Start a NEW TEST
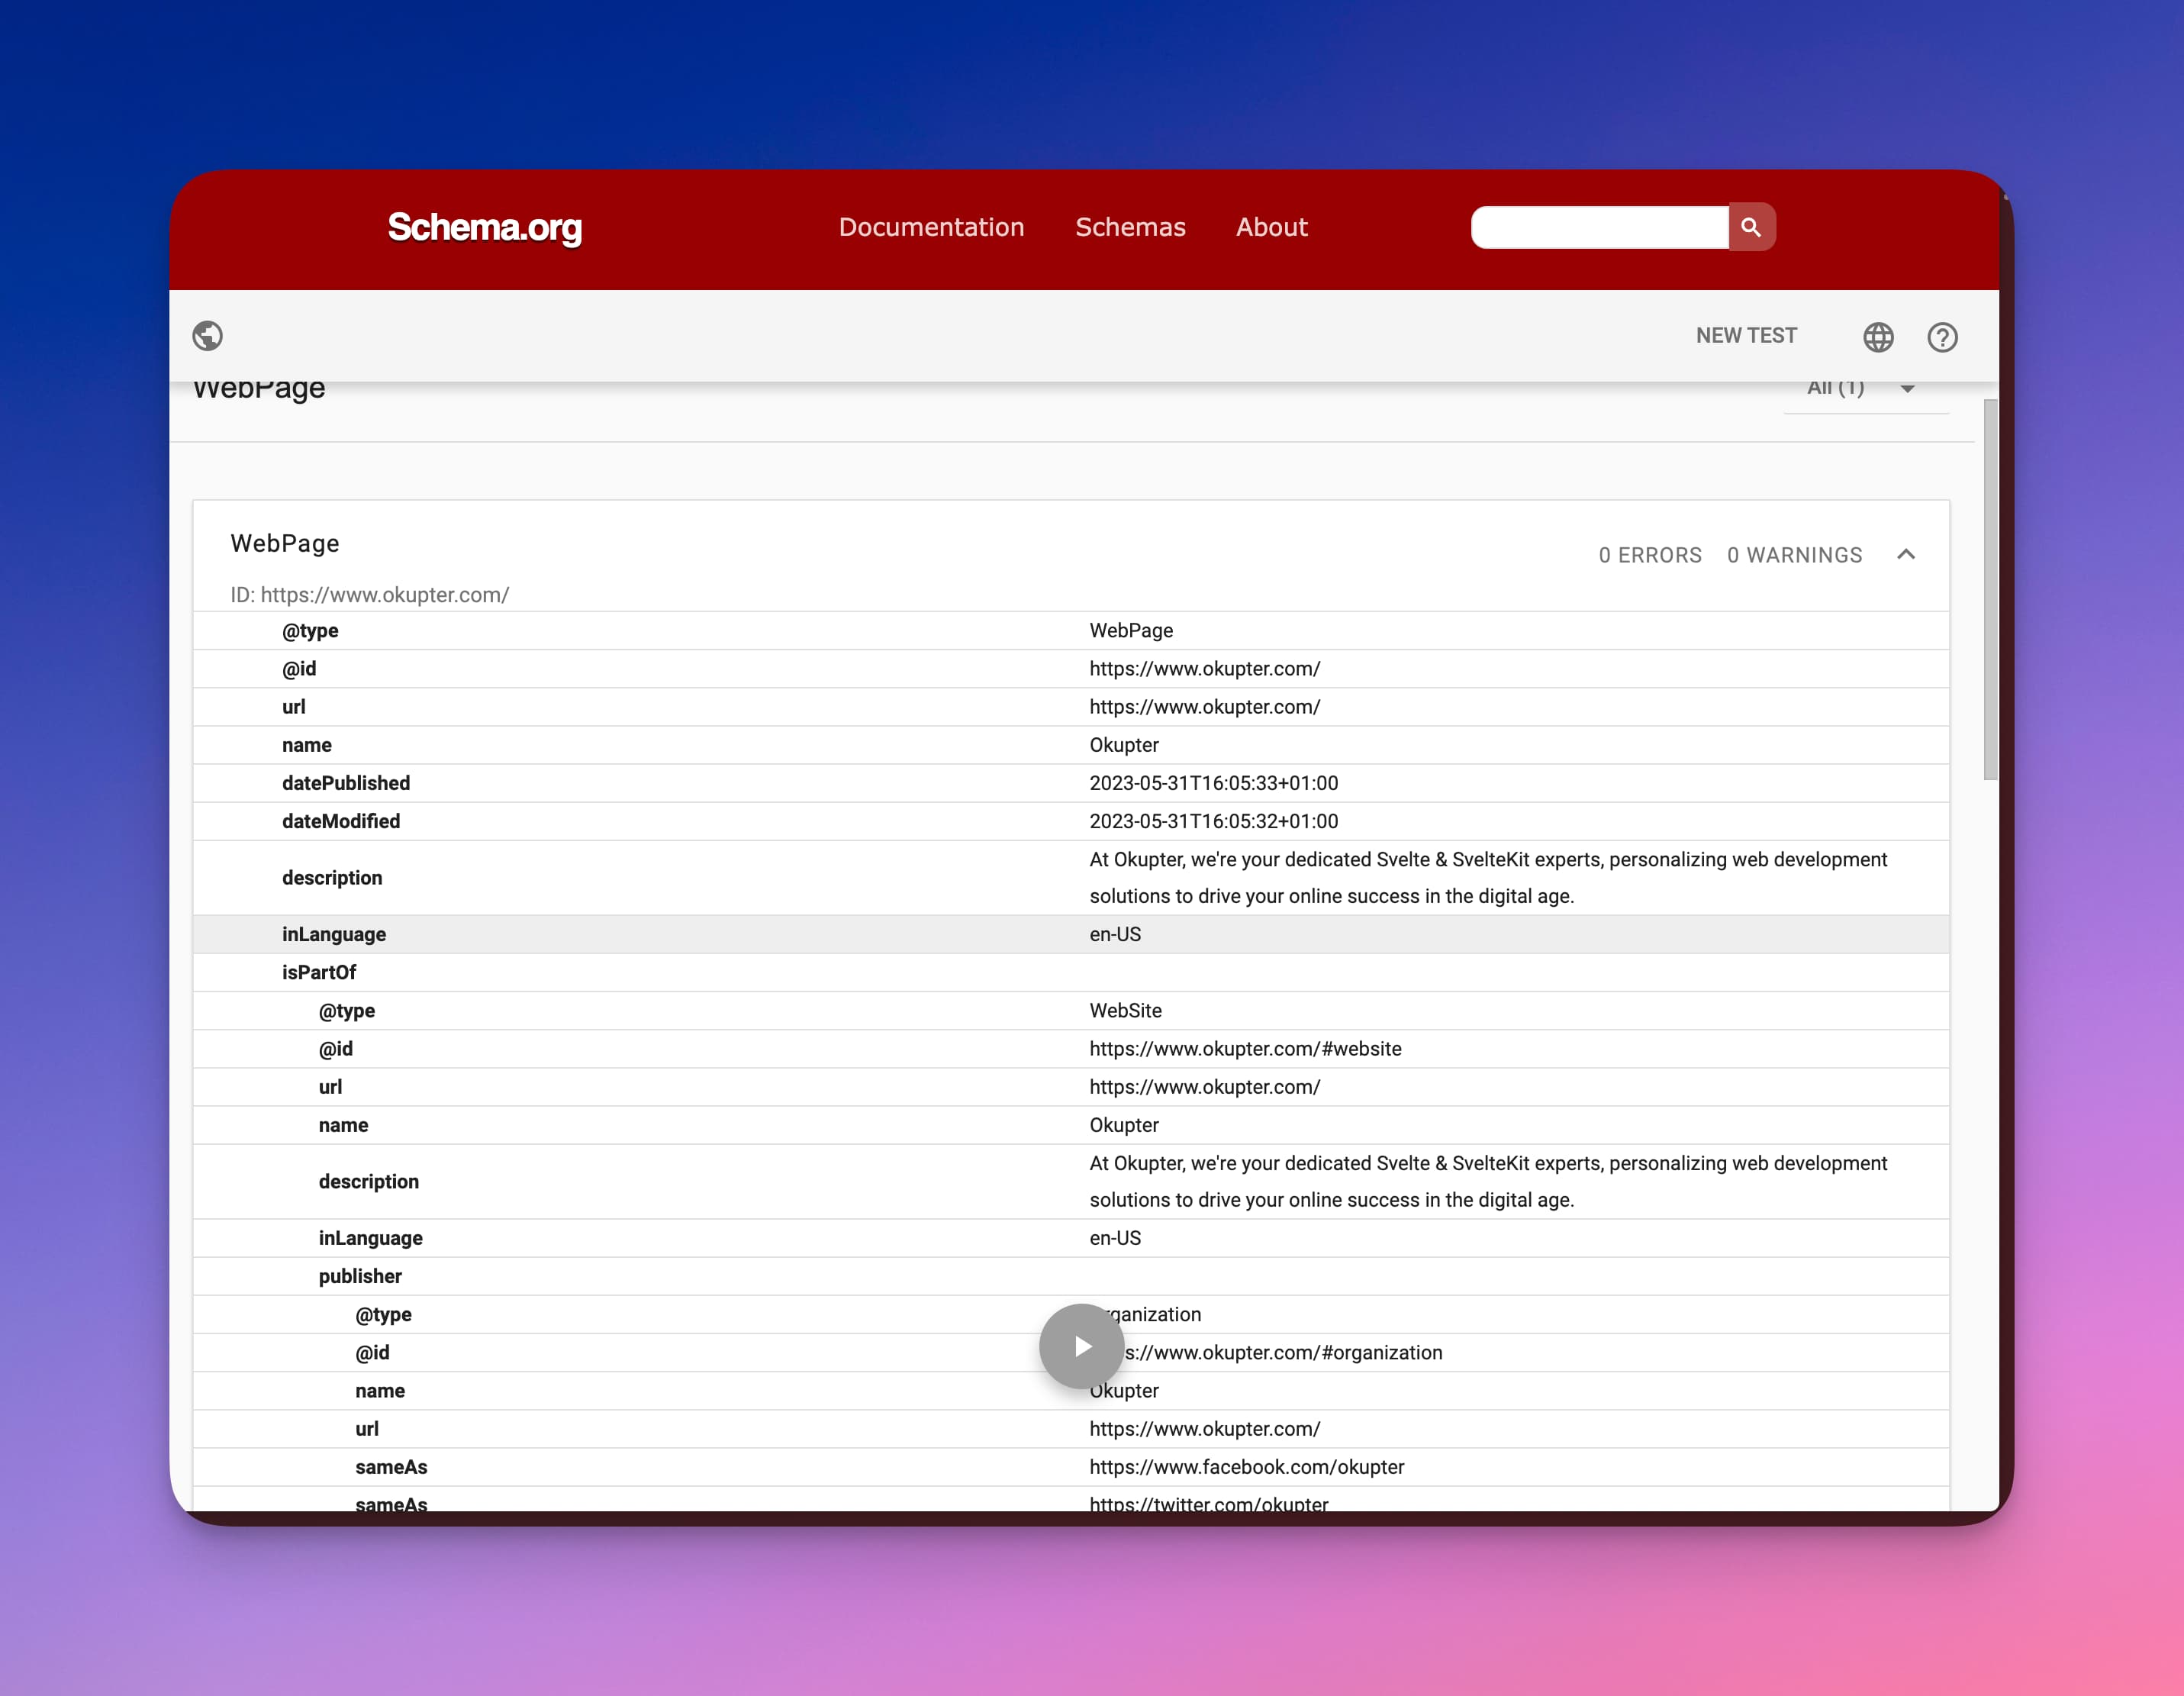Image resolution: width=2184 pixels, height=1696 pixels. coord(1746,336)
